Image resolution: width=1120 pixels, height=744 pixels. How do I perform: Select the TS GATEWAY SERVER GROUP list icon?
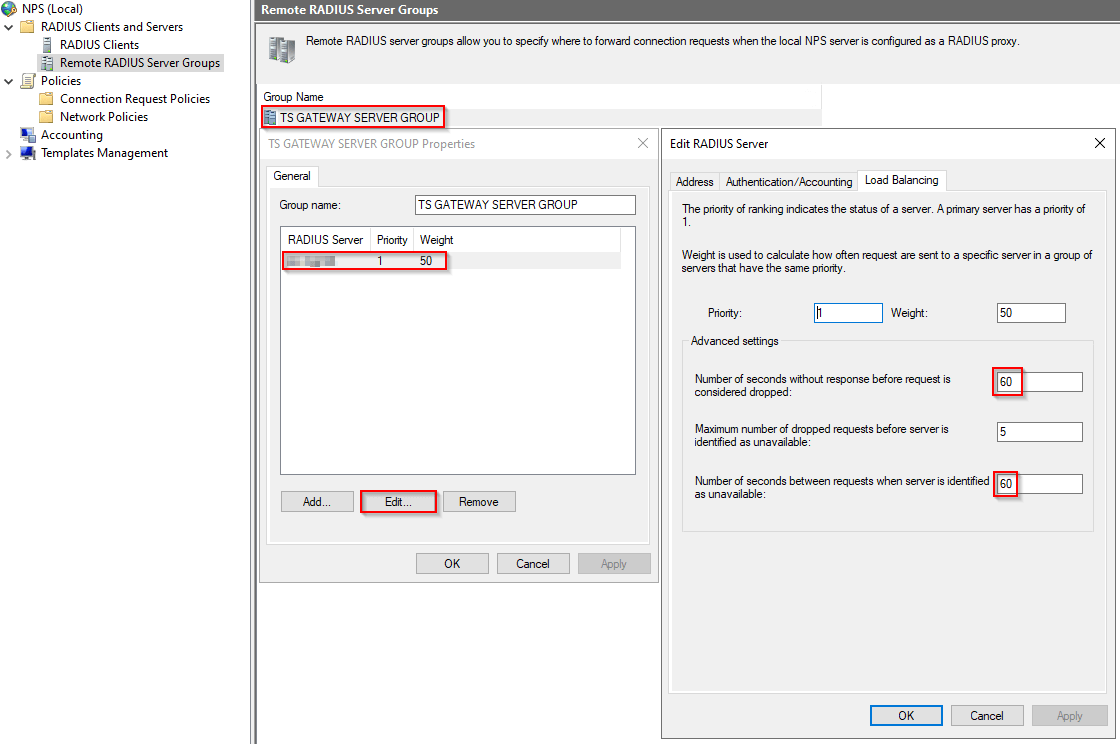270,118
